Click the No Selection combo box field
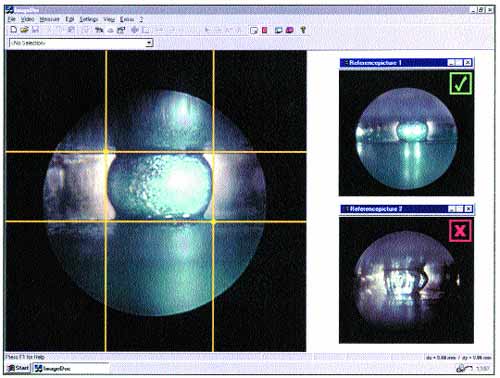This screenshot has width=500, height=378. pos(81,43)
